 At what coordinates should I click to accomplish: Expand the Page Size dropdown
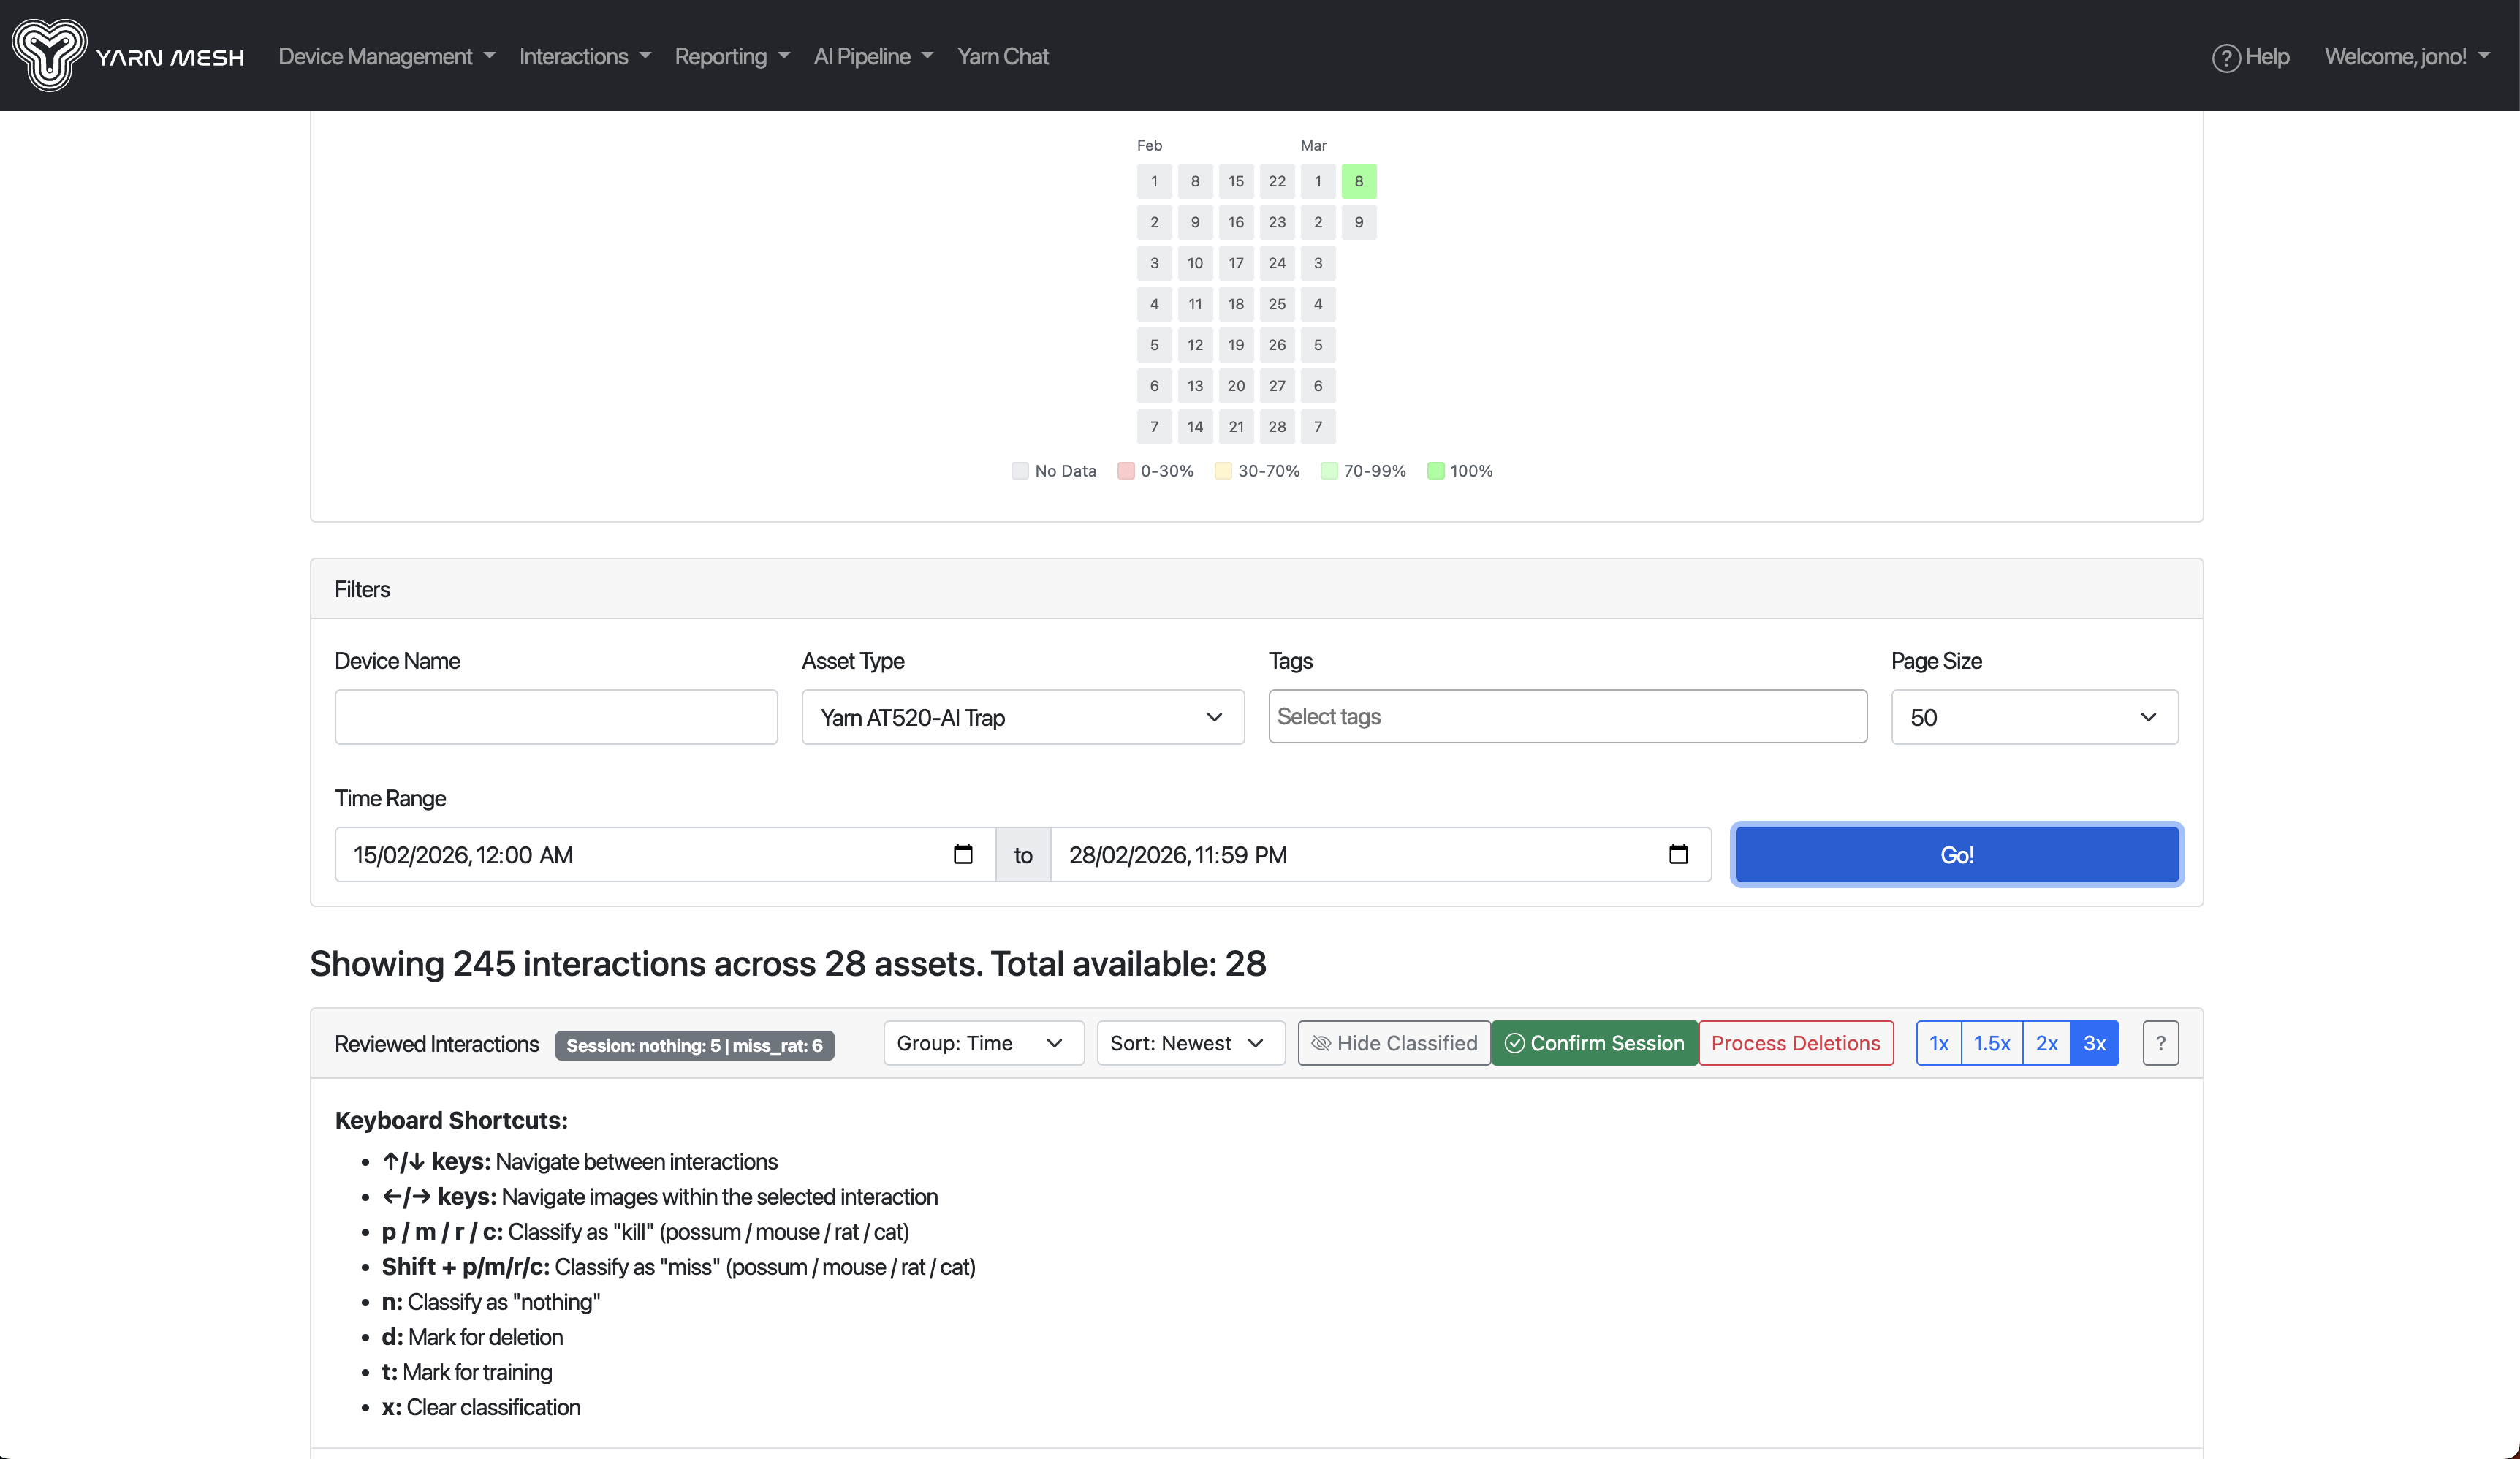coord(2033,717)
